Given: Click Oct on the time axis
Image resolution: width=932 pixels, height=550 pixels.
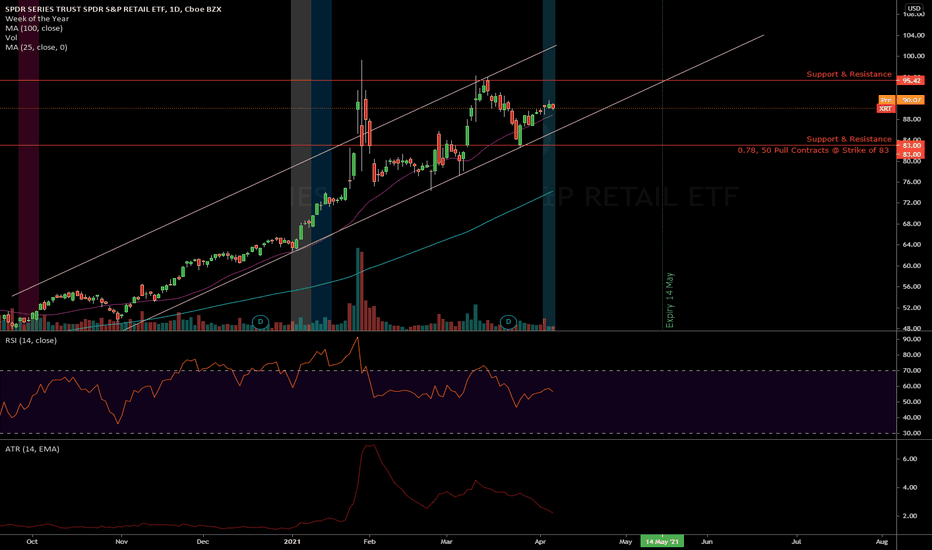Looking at the screenshot, I should [x=32, y=542].
